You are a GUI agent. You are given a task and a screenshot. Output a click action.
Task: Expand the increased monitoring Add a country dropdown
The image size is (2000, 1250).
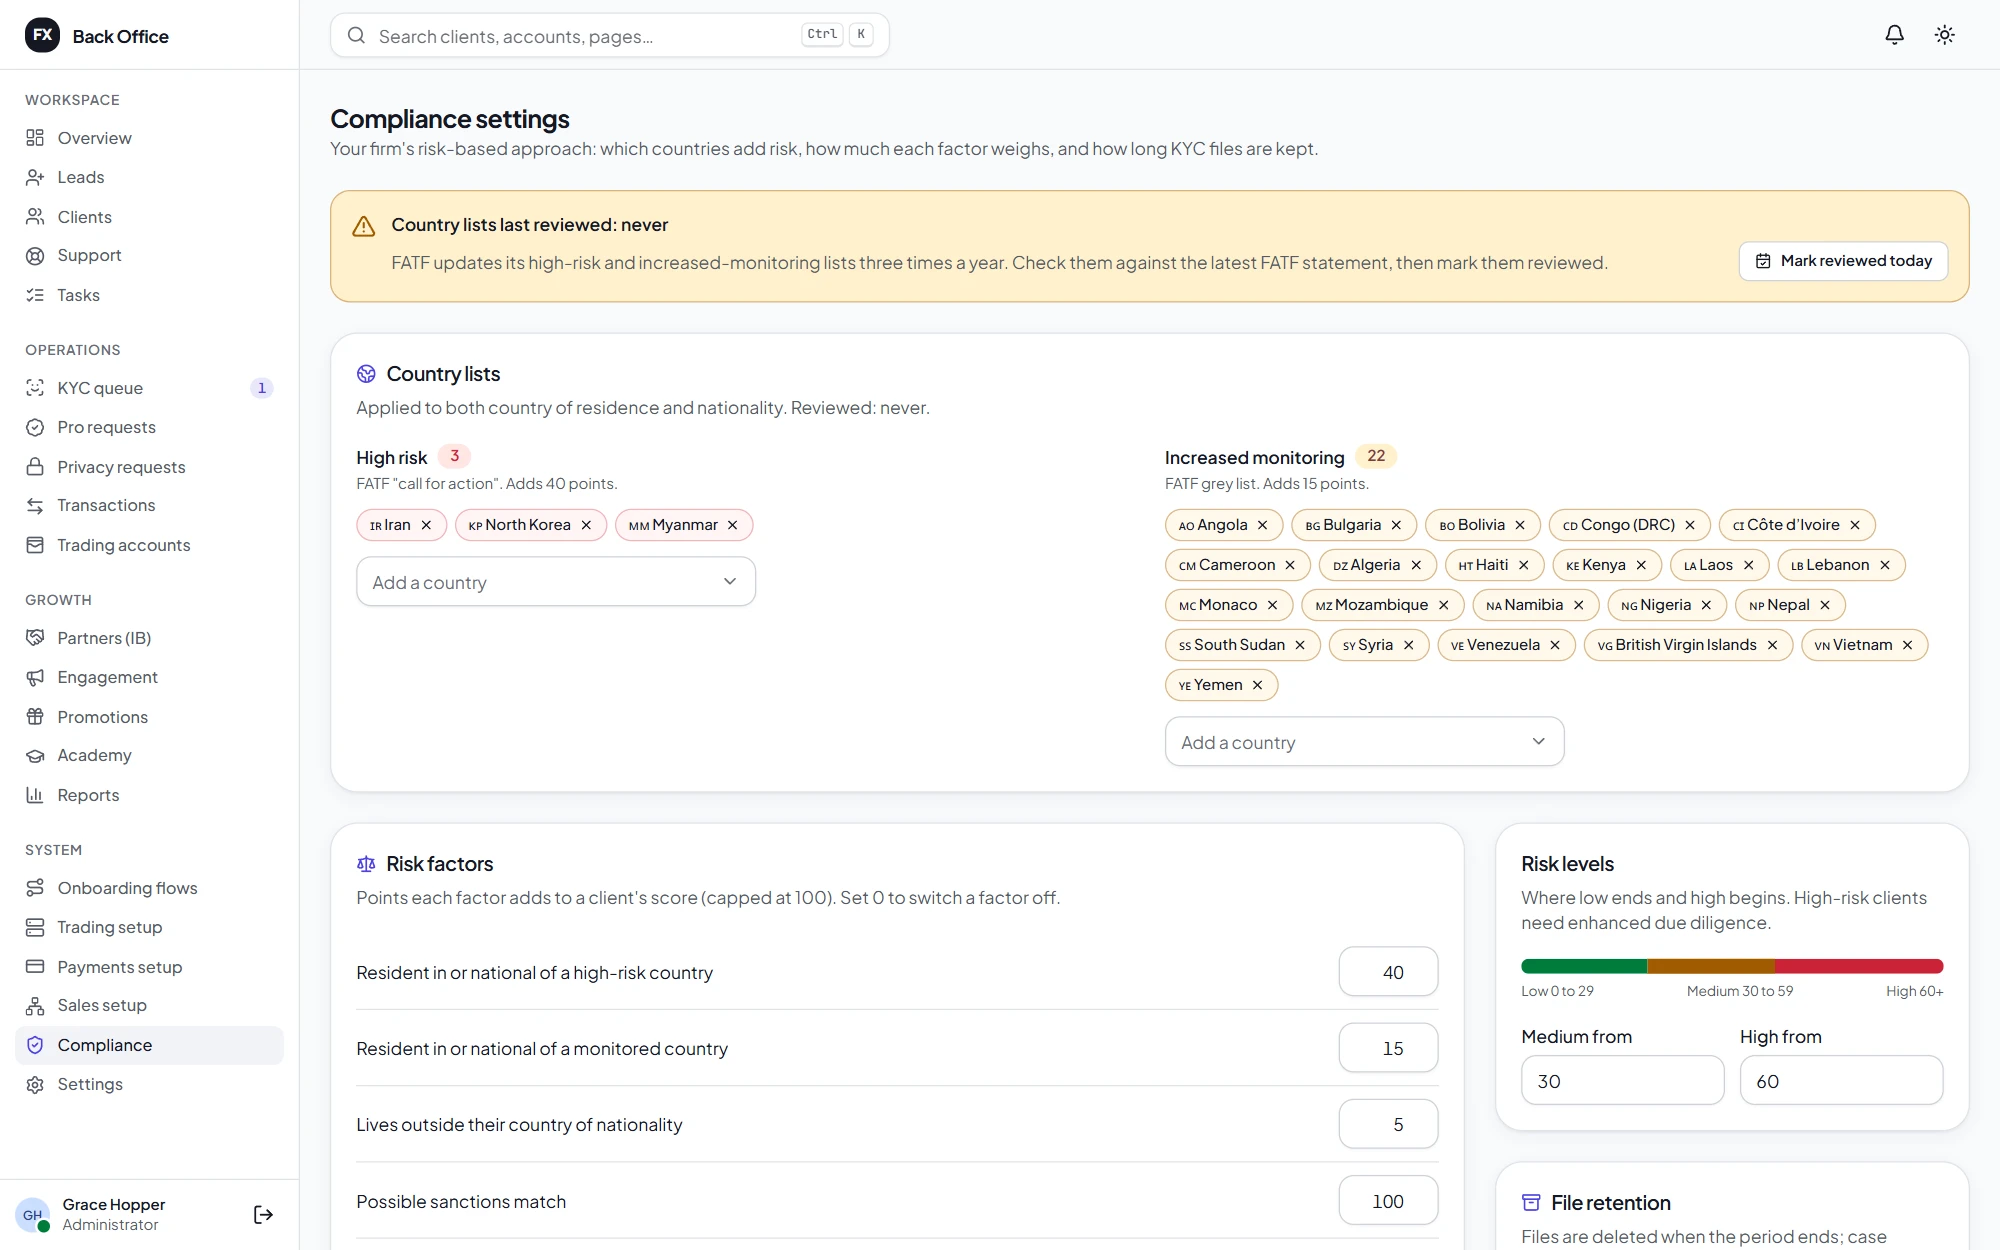point(1364,742)
